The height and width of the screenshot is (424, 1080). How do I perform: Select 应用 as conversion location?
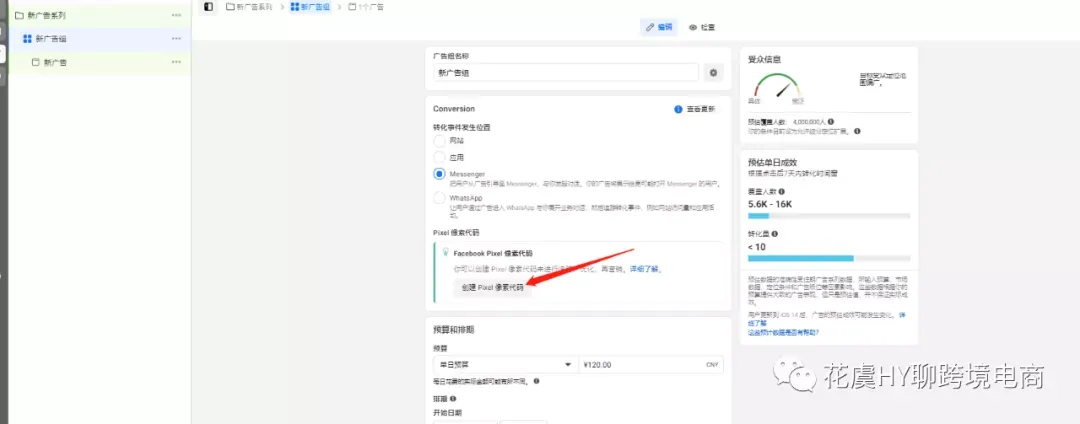[x=439, y=157]
